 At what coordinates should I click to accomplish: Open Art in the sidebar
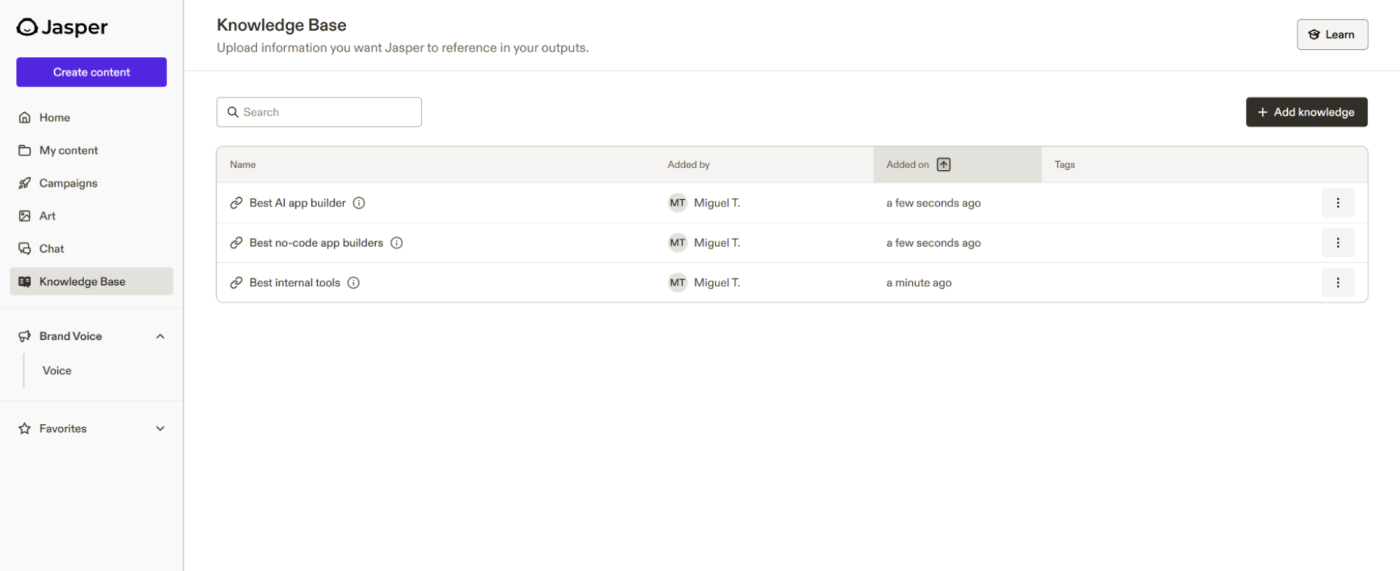[91, 216]
